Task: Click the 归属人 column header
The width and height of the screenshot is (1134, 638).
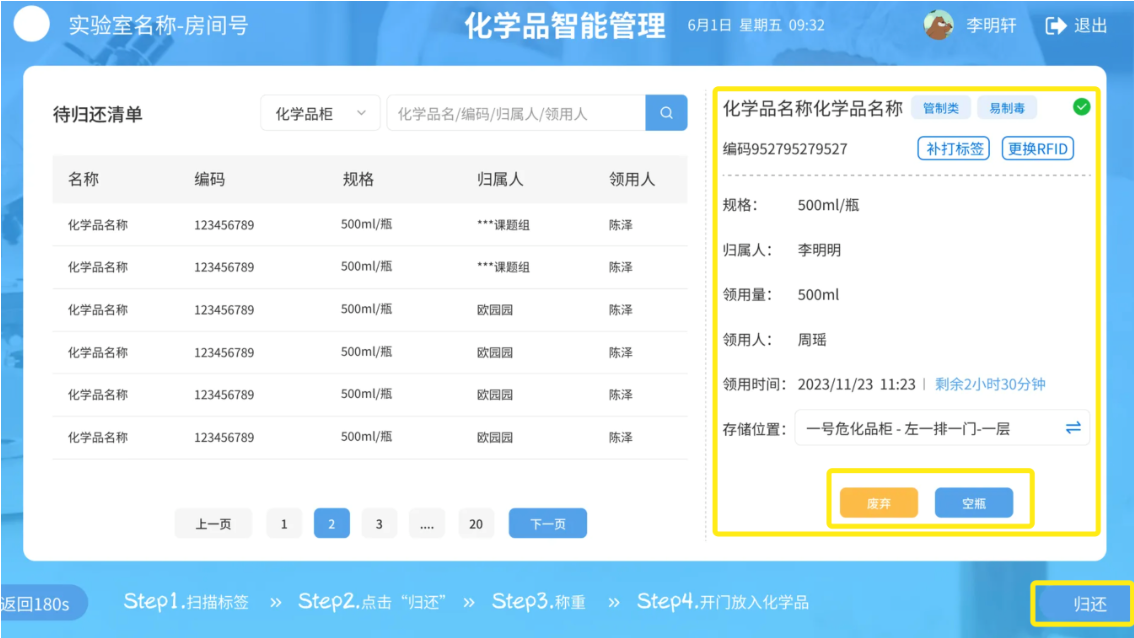Action: point(500,179)
